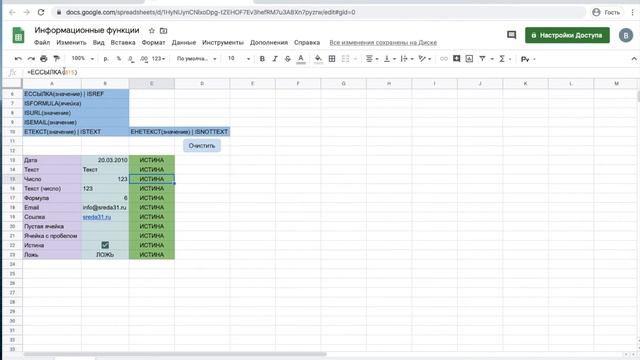Select cell with info@sreda31.ru
The image size is (640, 360).
click(105, 207)
